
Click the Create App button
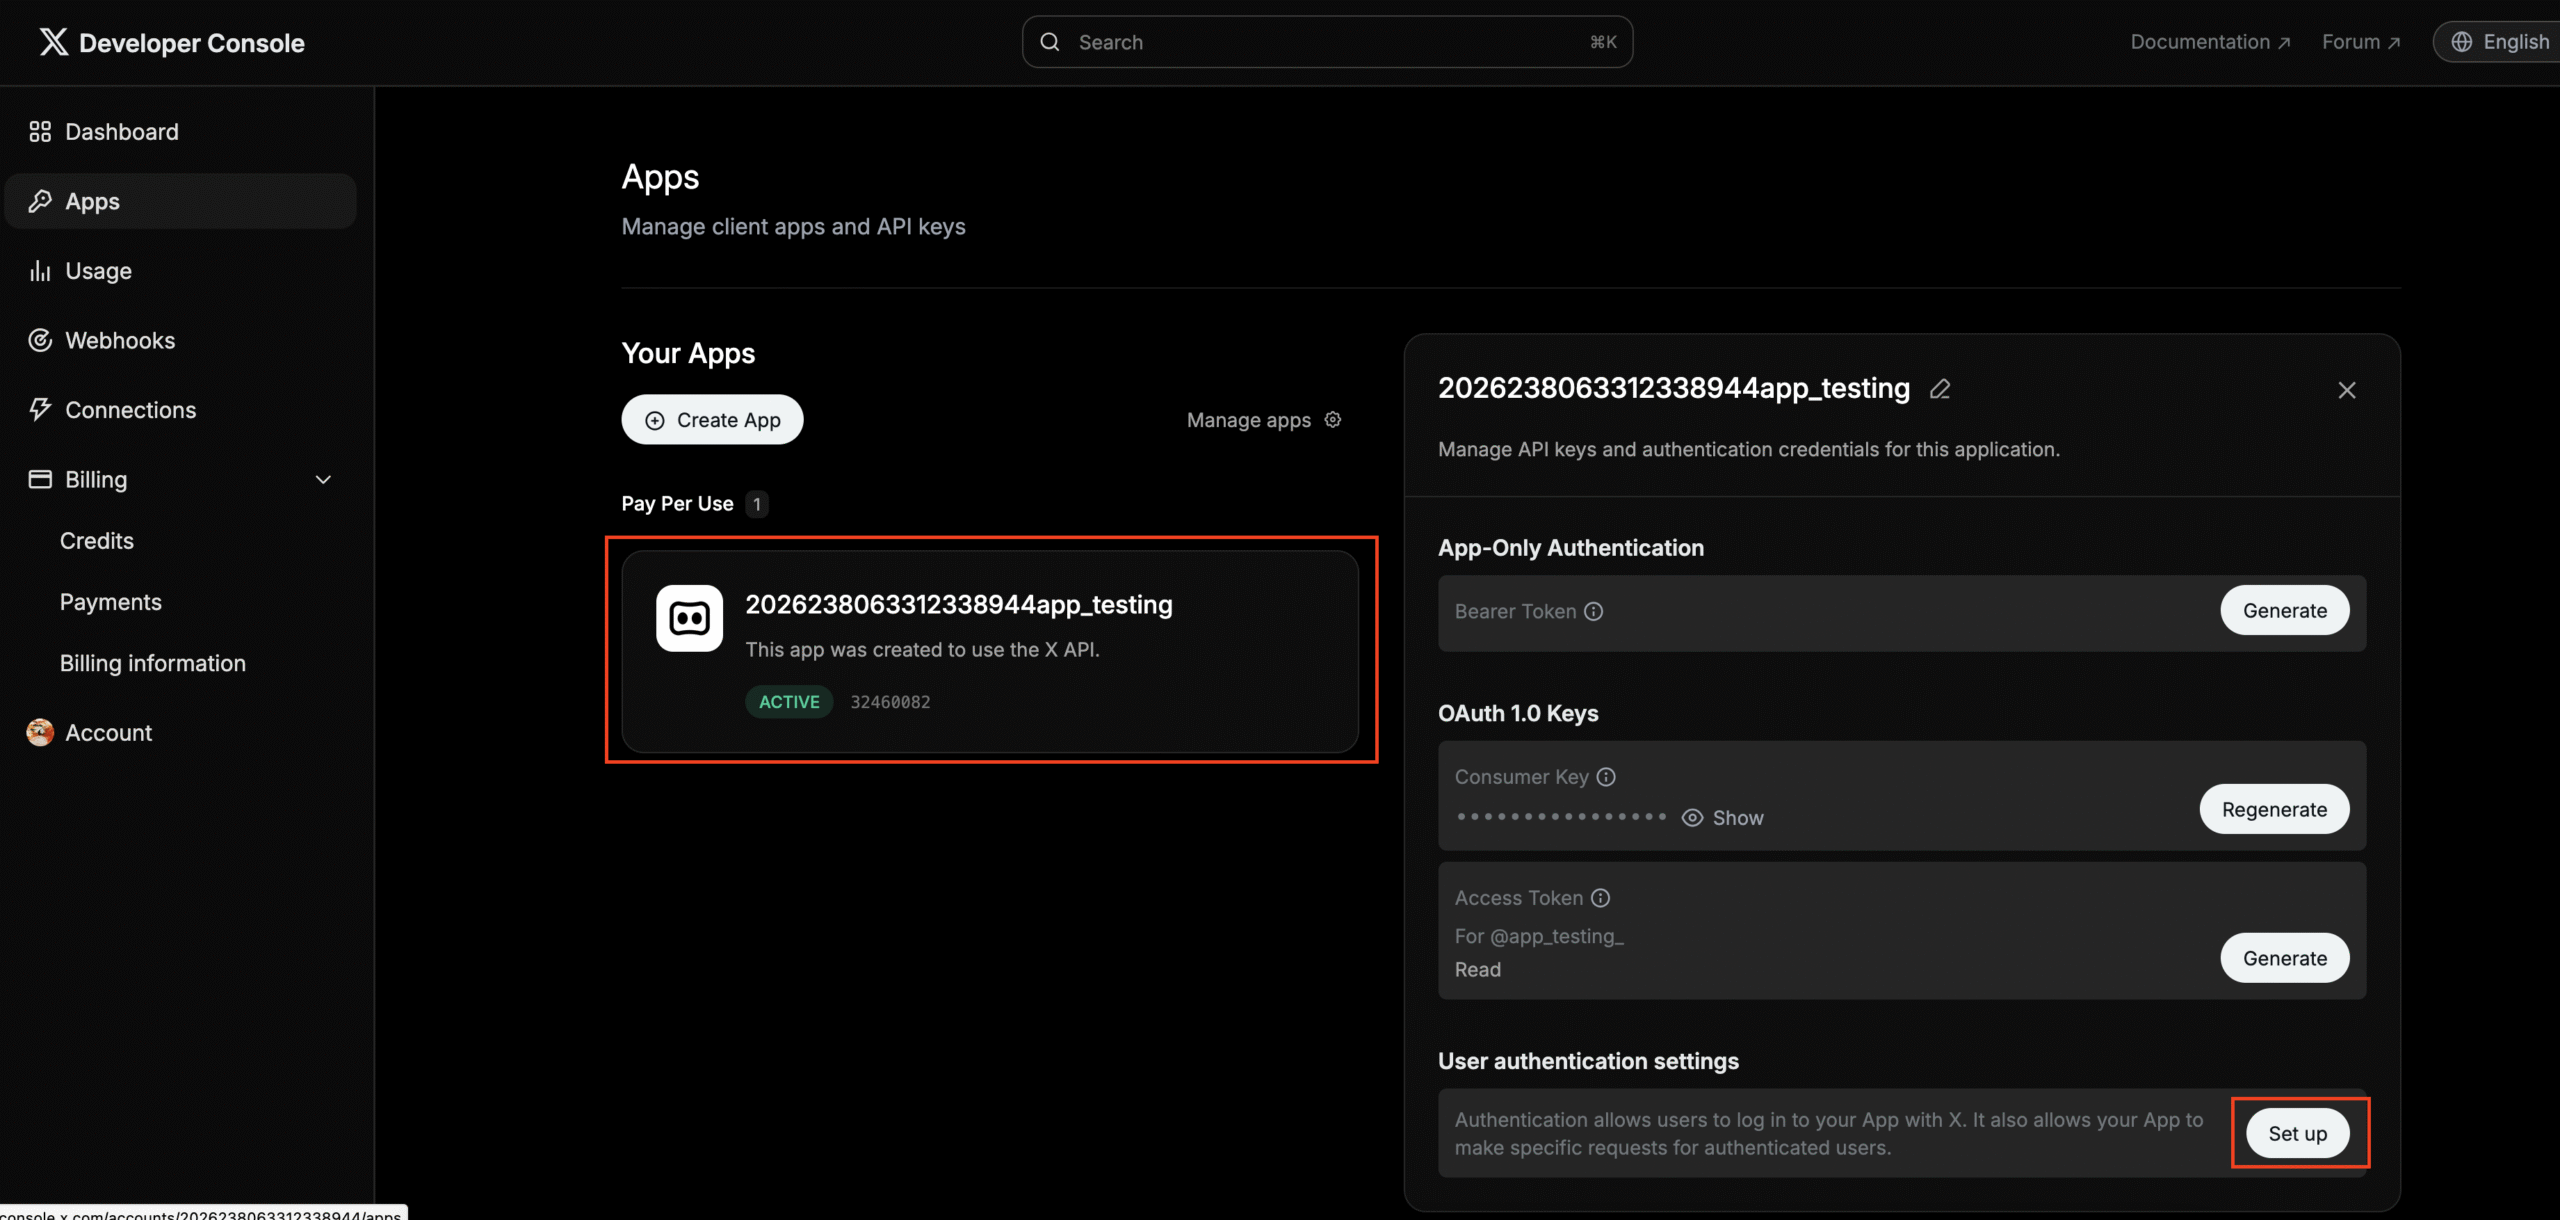(x=712, y=420)
